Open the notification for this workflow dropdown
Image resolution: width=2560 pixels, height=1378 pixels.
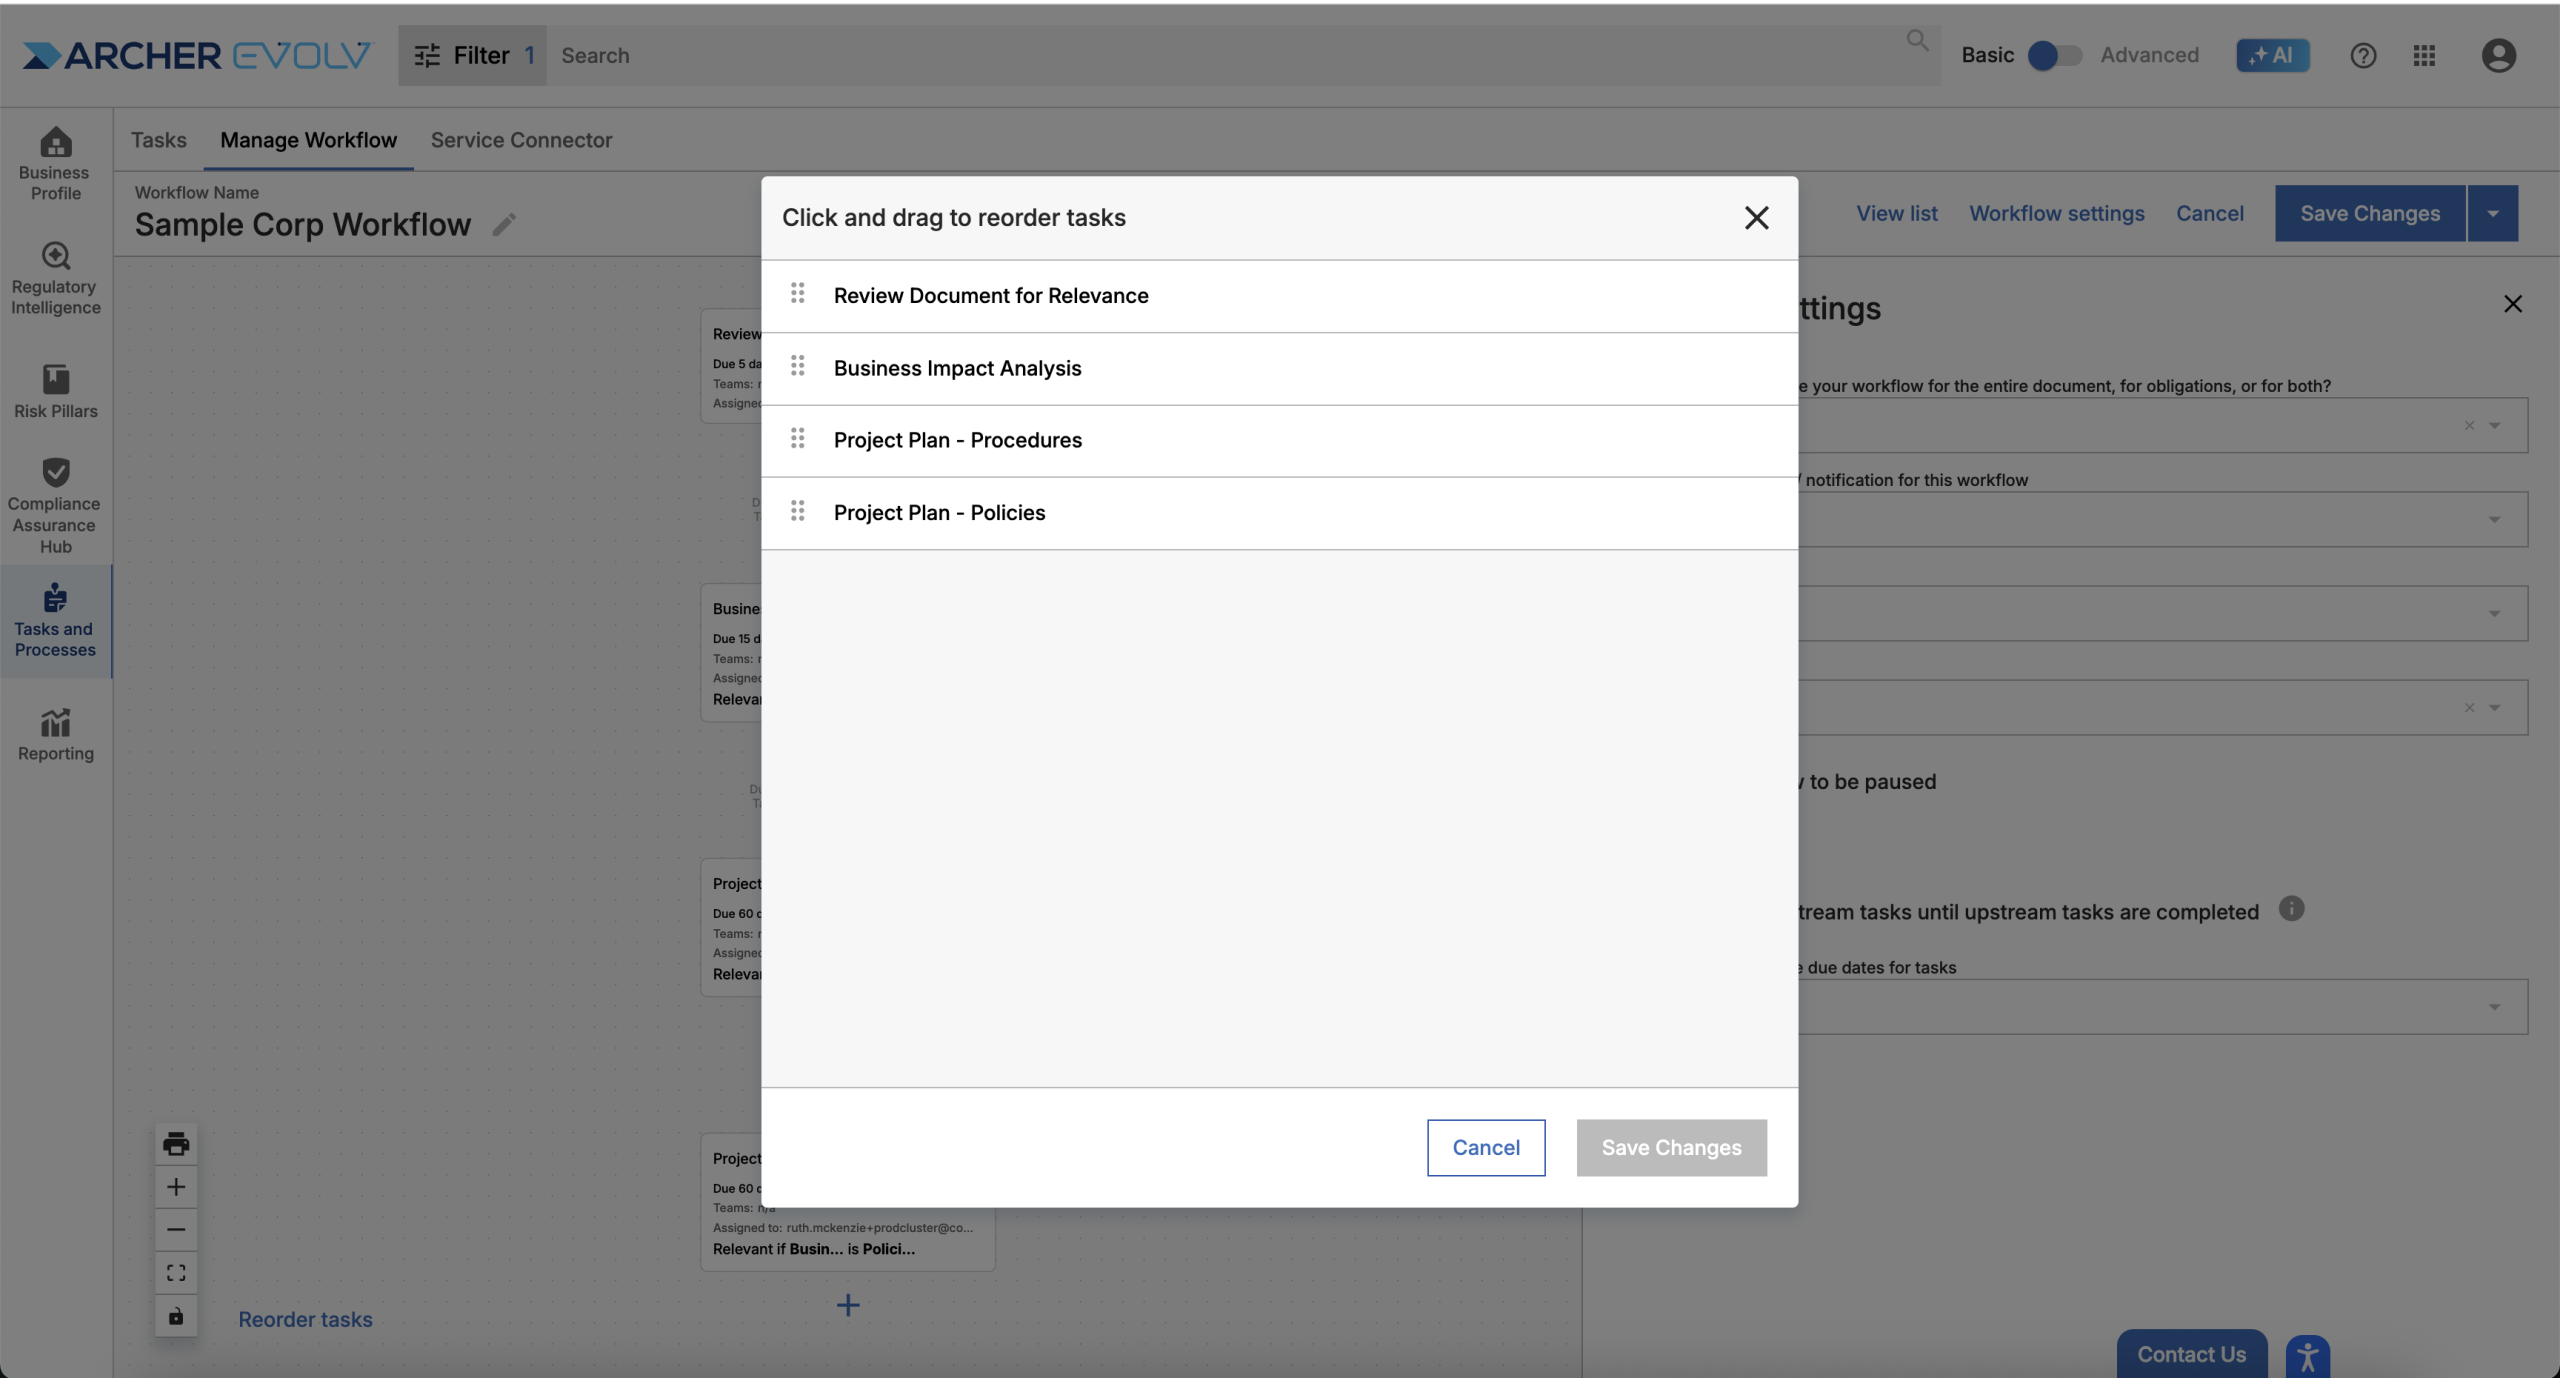(2160, 519)
